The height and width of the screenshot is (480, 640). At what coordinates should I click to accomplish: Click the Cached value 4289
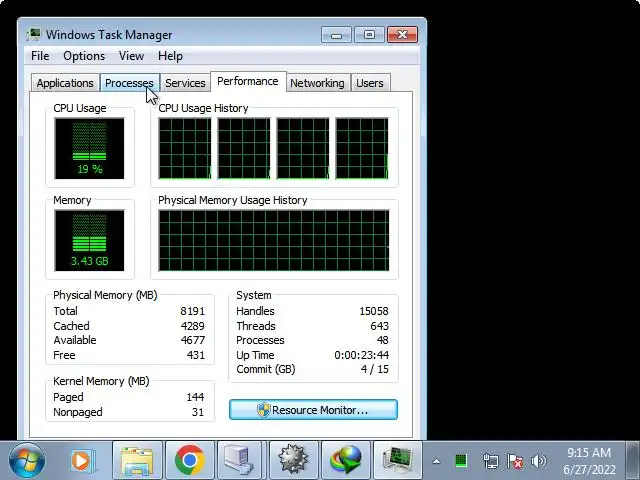[193, 326]
